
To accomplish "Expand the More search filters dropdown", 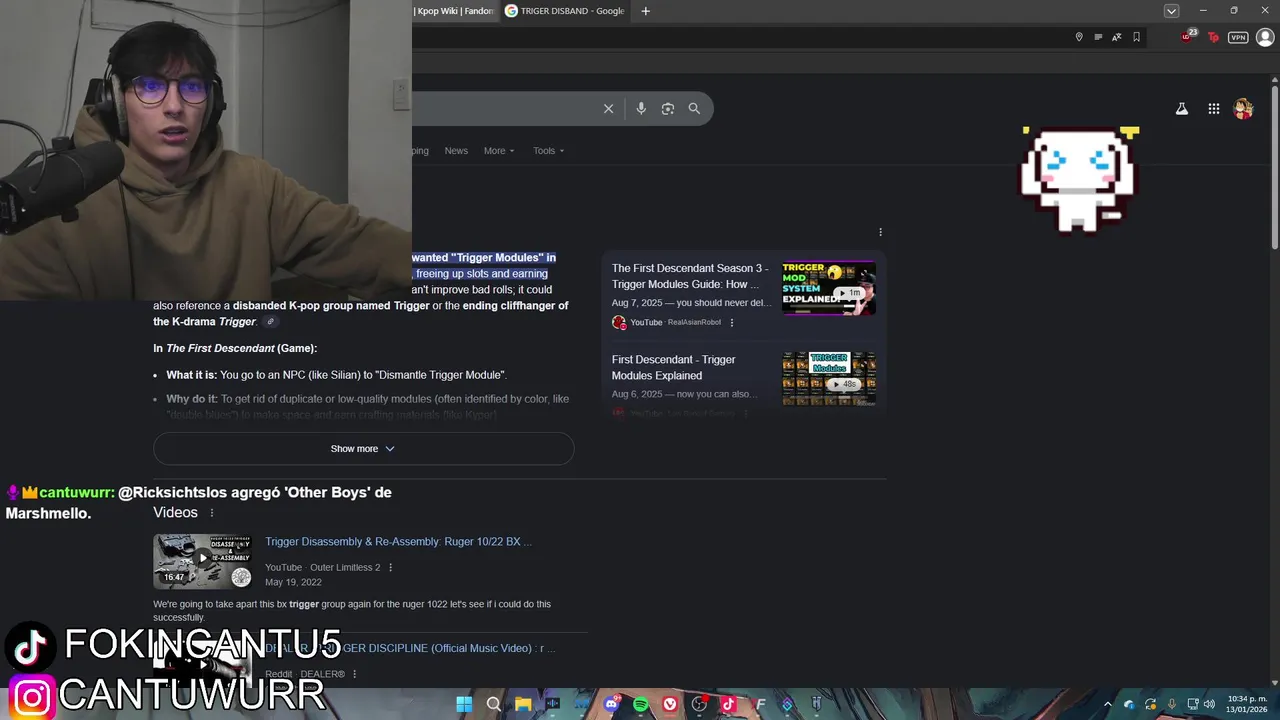I will [x=499, y=151].
